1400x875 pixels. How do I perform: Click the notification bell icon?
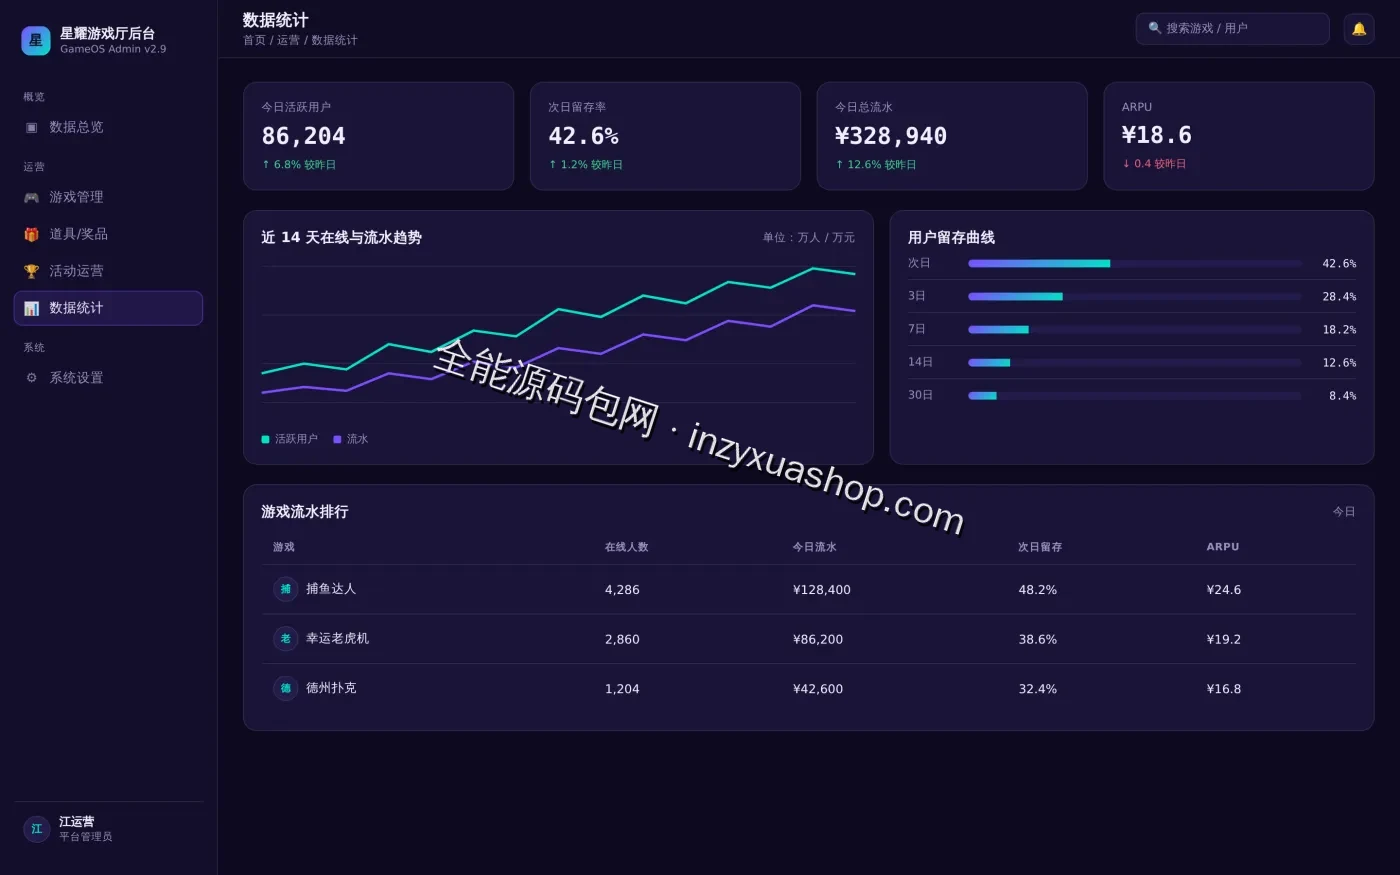[x=1358, y=29]
